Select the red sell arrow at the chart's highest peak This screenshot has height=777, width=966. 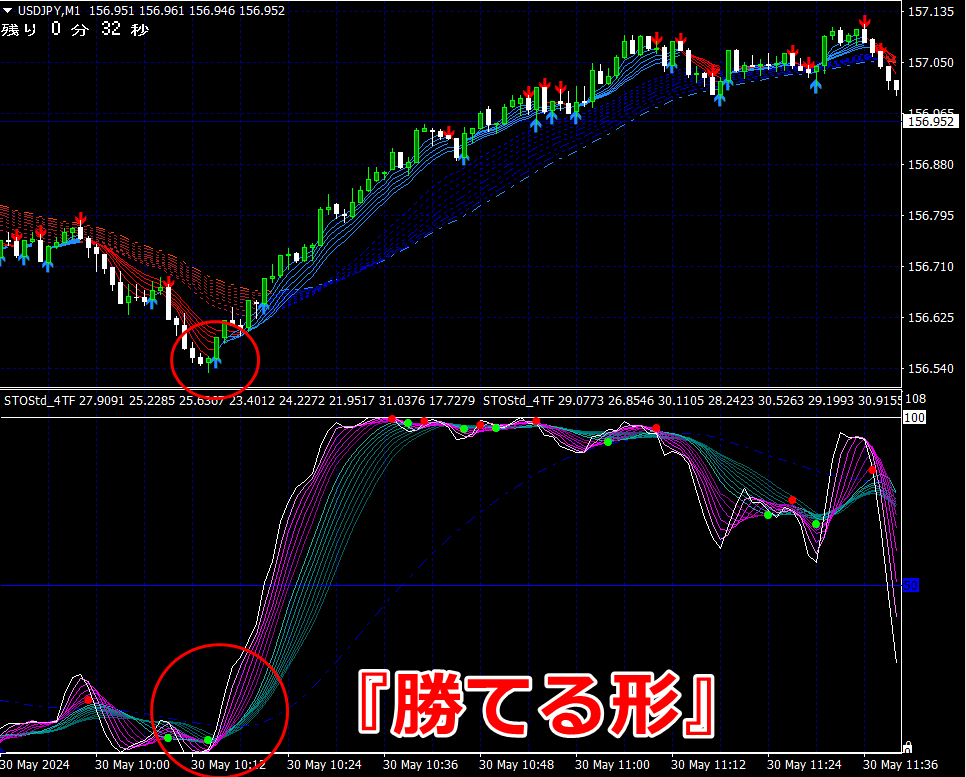pos(864,22)
